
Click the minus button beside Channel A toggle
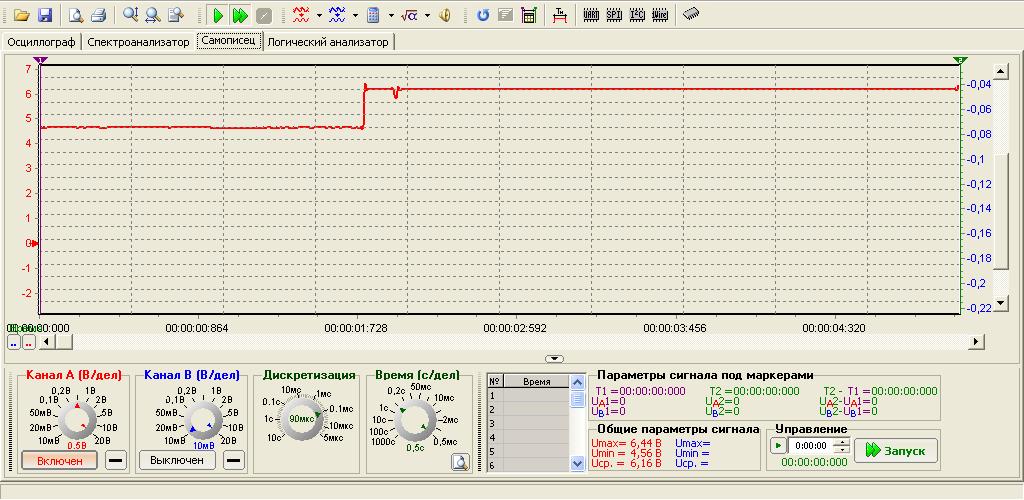coord(116,460)
